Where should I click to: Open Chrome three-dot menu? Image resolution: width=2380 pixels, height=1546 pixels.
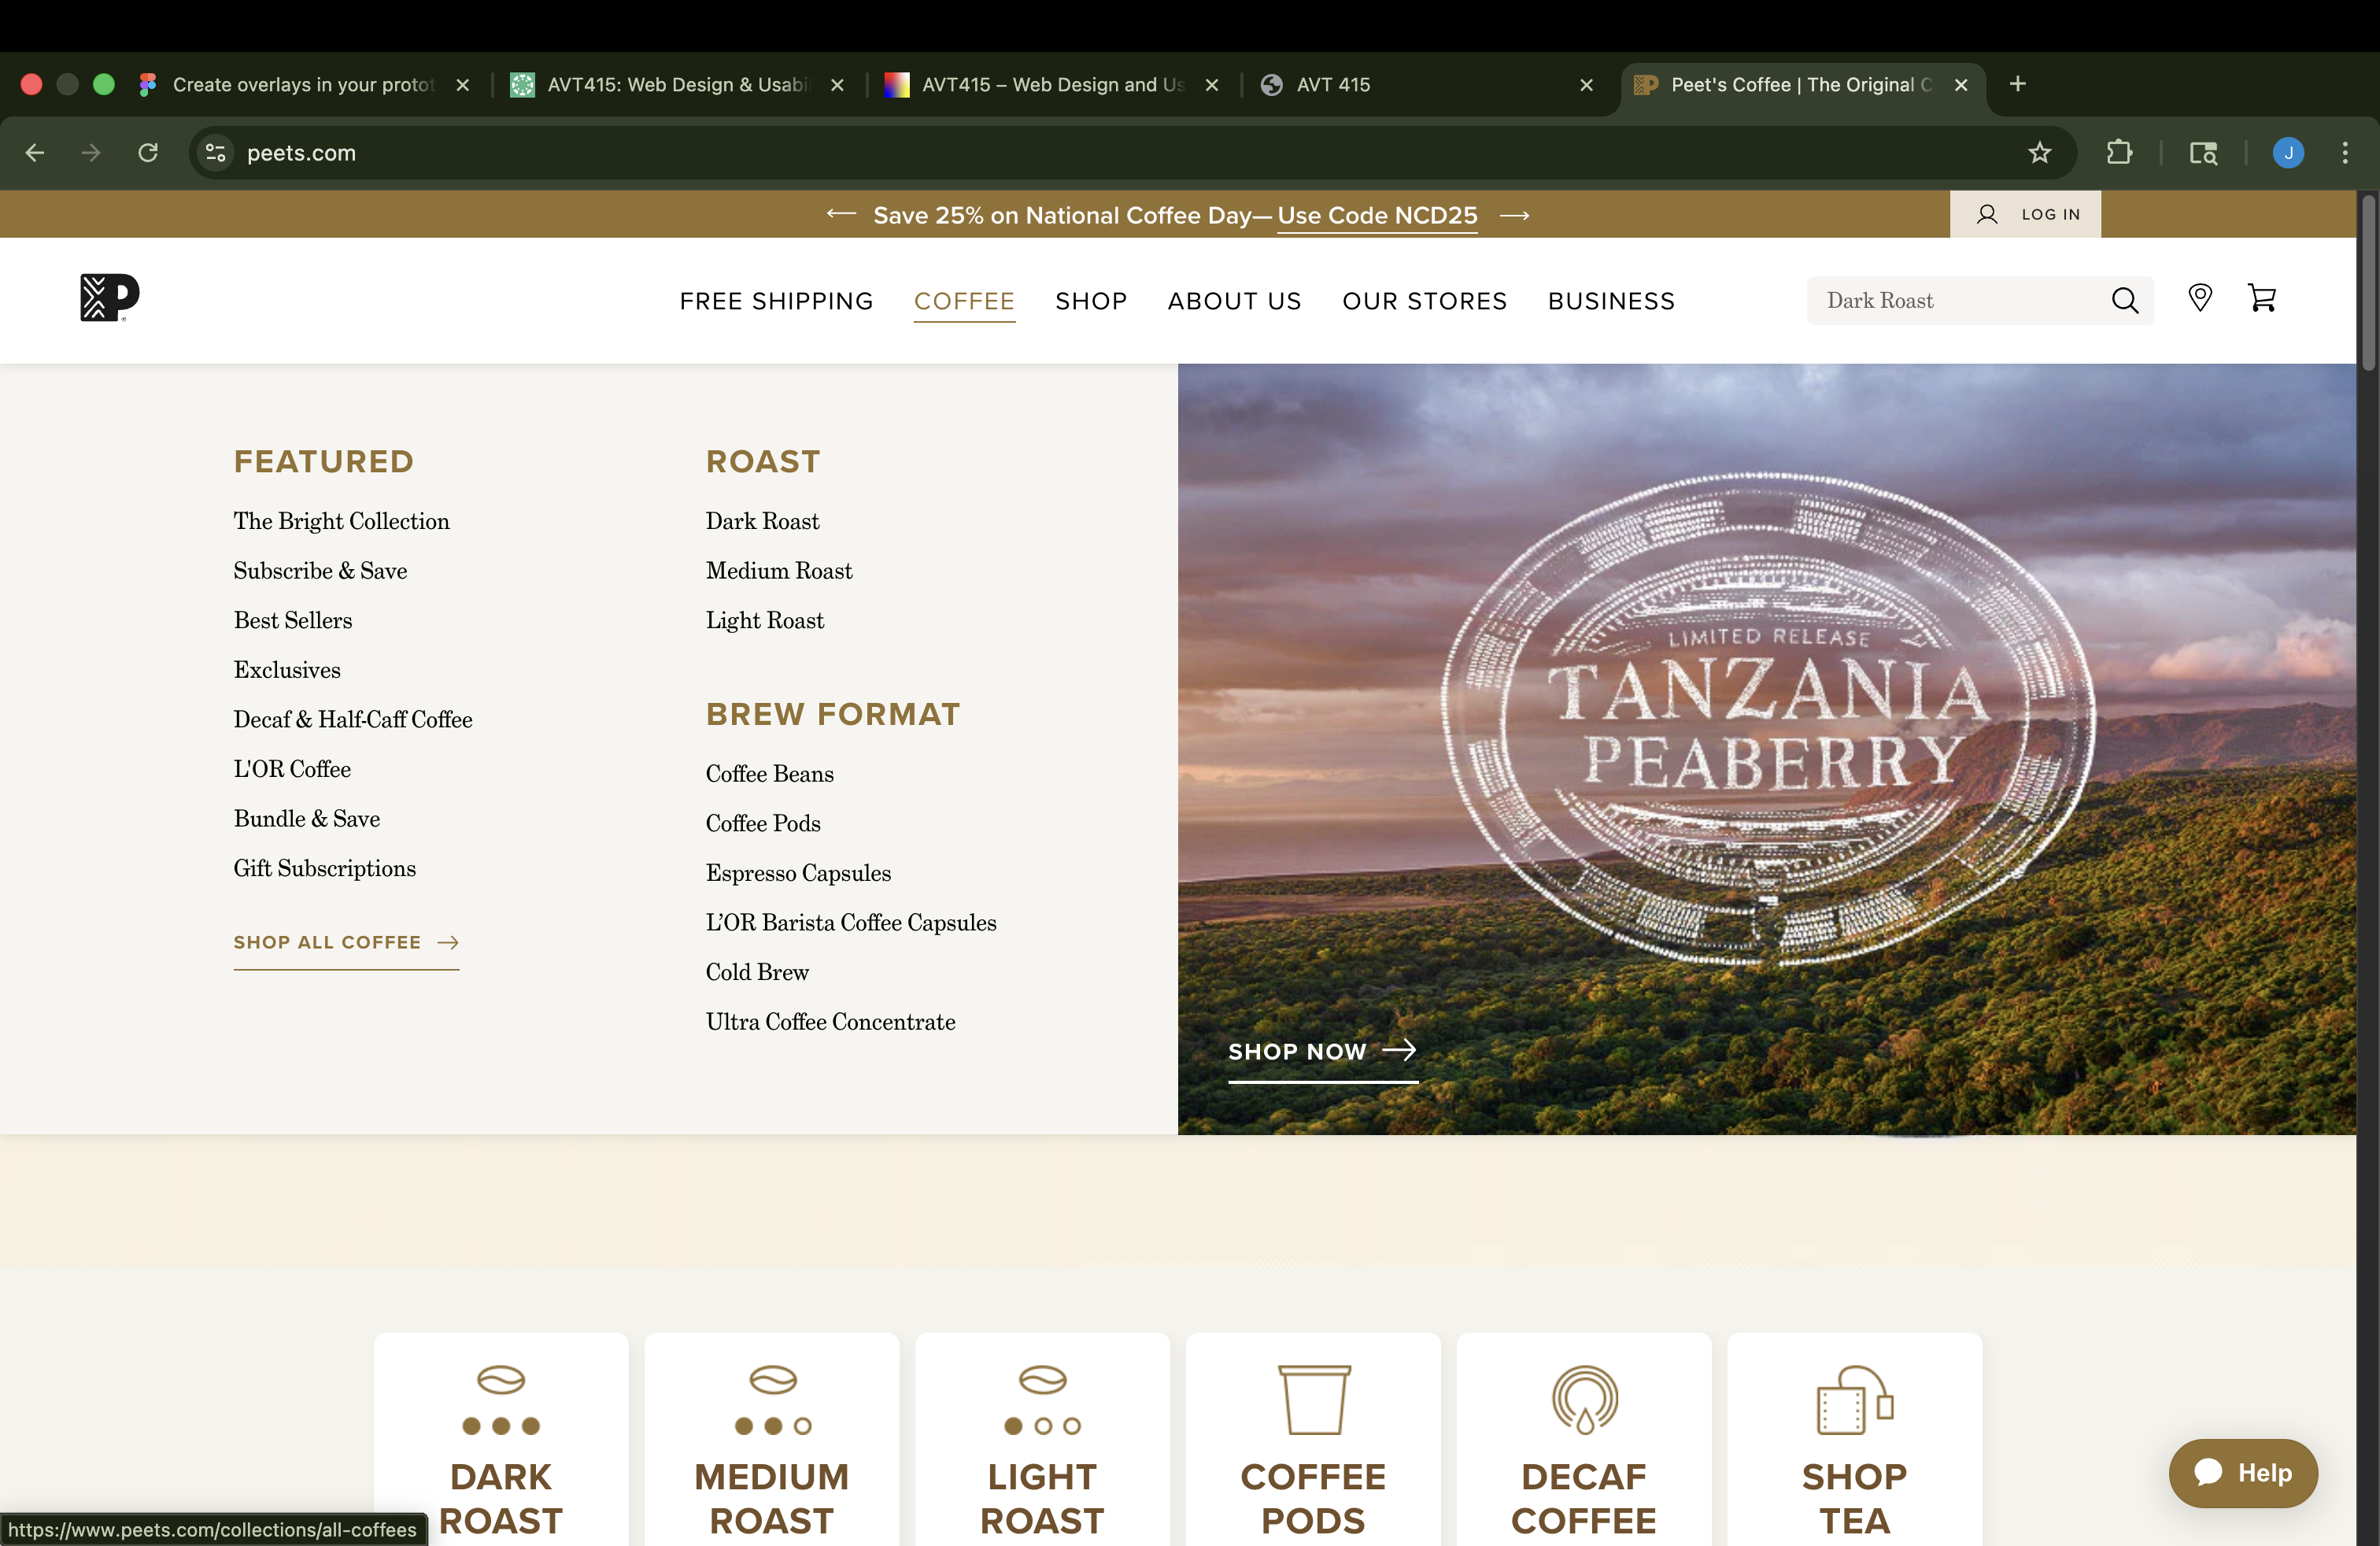click(x=2344, y=153)
